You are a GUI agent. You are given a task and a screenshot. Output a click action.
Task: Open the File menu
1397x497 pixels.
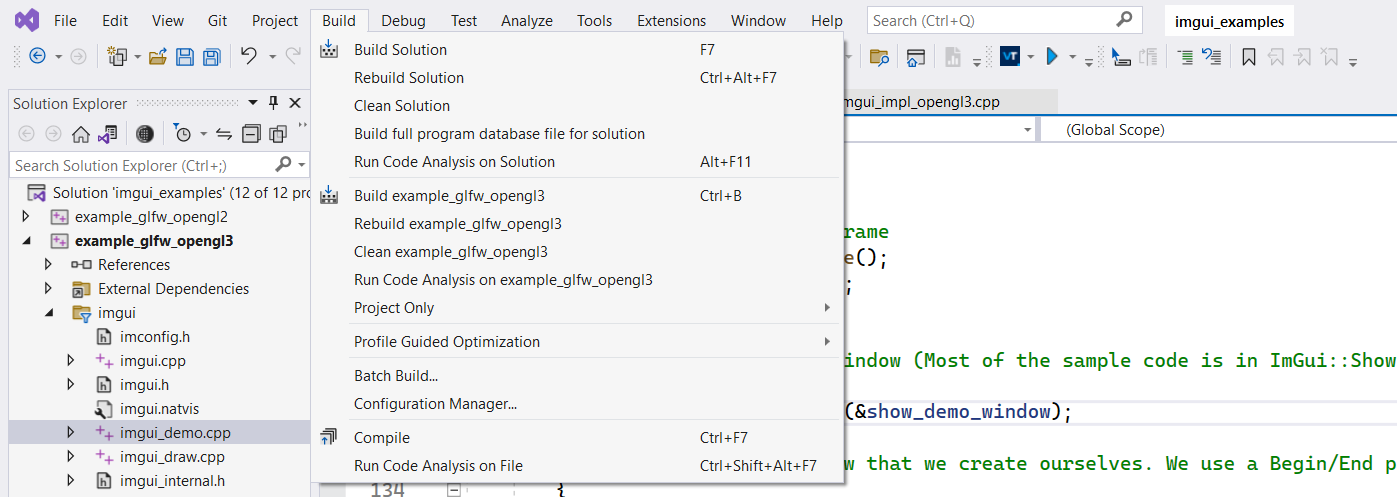65,20
